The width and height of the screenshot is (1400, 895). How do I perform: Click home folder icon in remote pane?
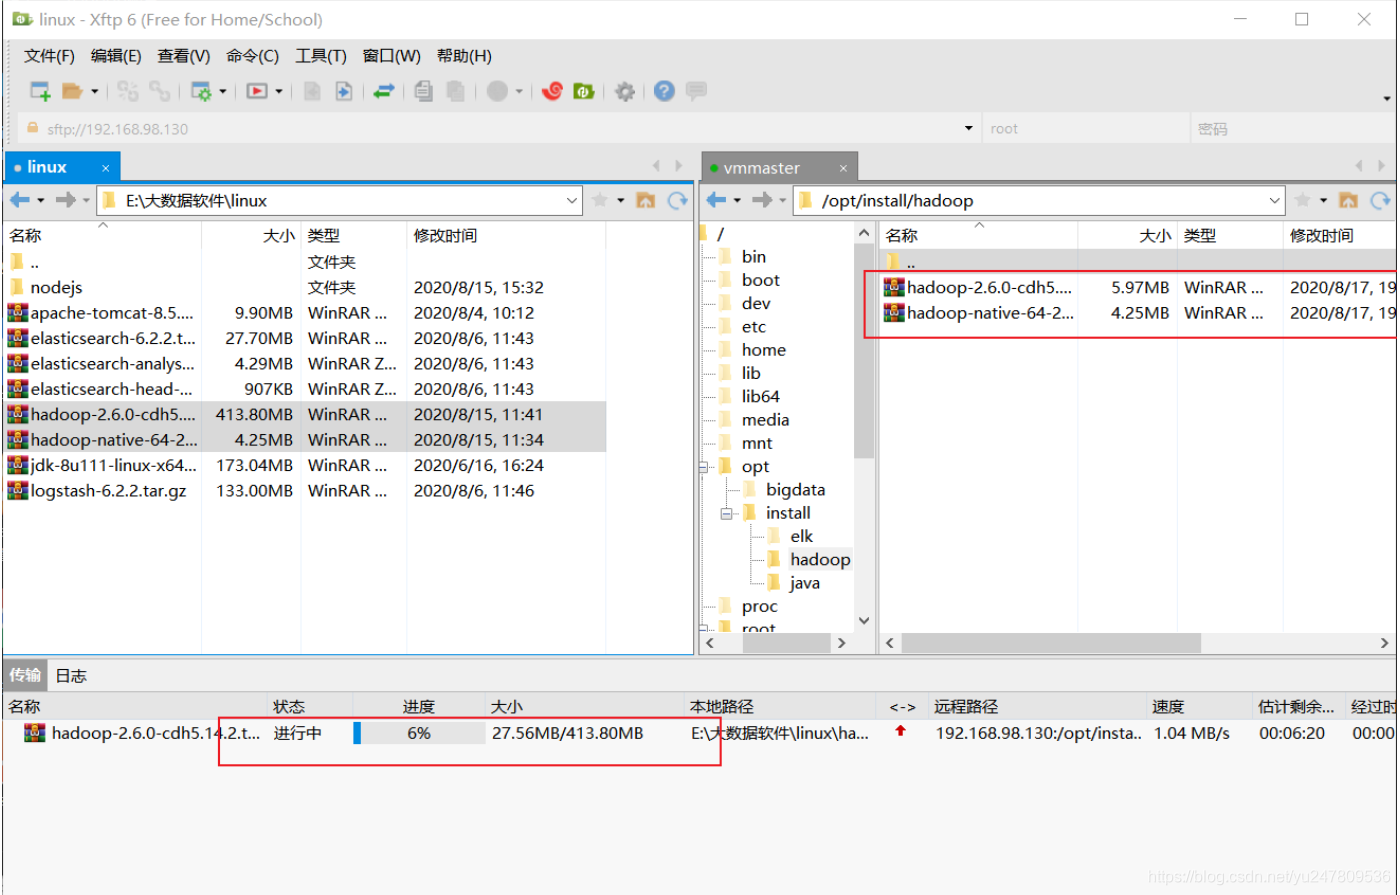1348,200
